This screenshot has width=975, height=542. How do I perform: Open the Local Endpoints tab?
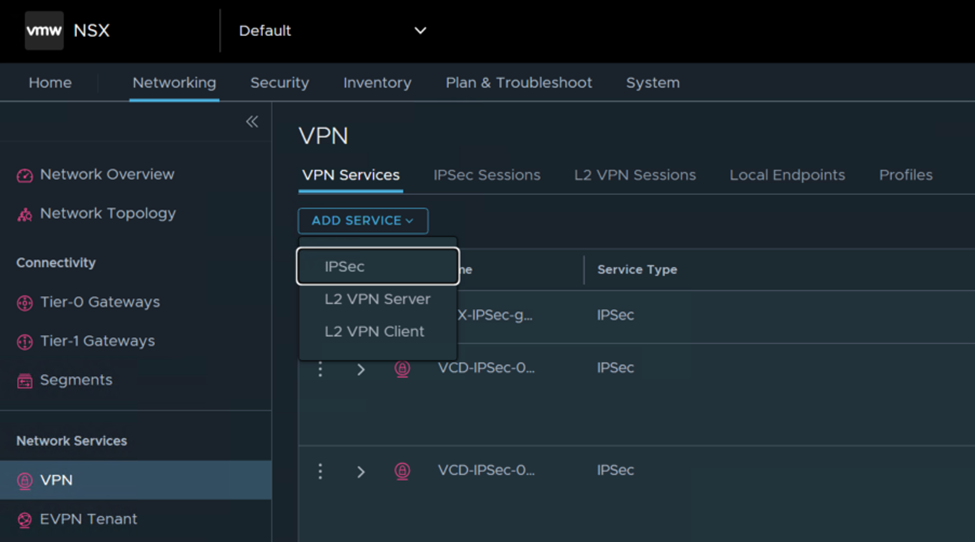coord(787,175)
